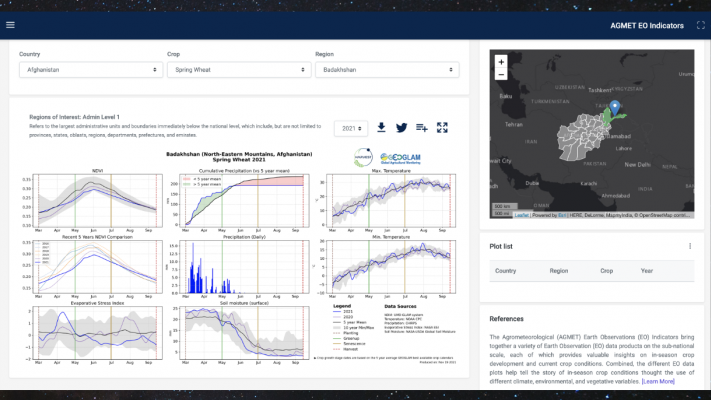Image resolution: width=711 pixels, height=400 pixels.
Task: Open the hamburger navigation menu
Action: 11,24
